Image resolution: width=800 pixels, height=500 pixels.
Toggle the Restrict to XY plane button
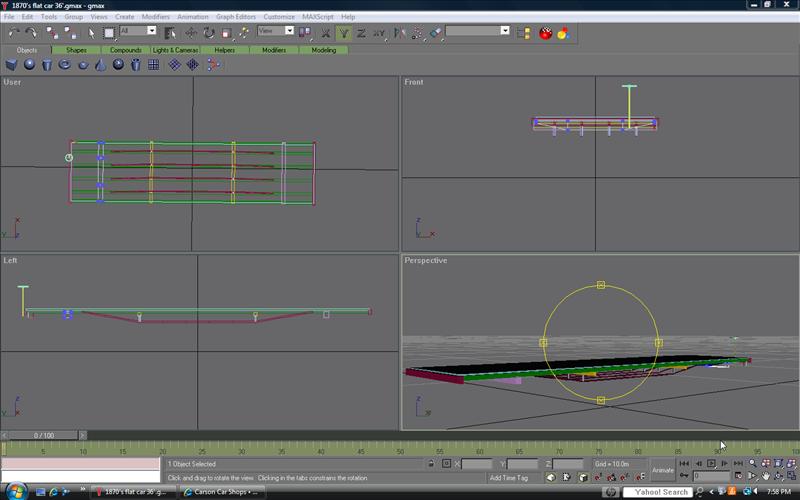click(x=379, y=33)
